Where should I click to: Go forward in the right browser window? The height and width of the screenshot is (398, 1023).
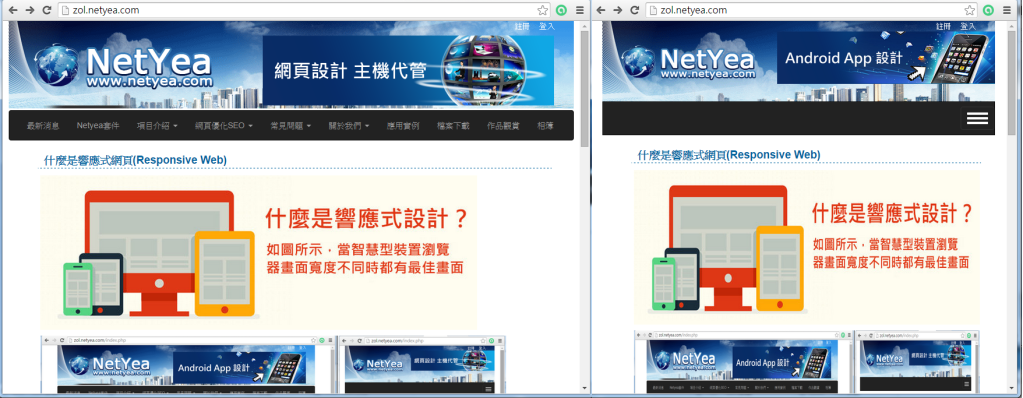coord(617,10)
